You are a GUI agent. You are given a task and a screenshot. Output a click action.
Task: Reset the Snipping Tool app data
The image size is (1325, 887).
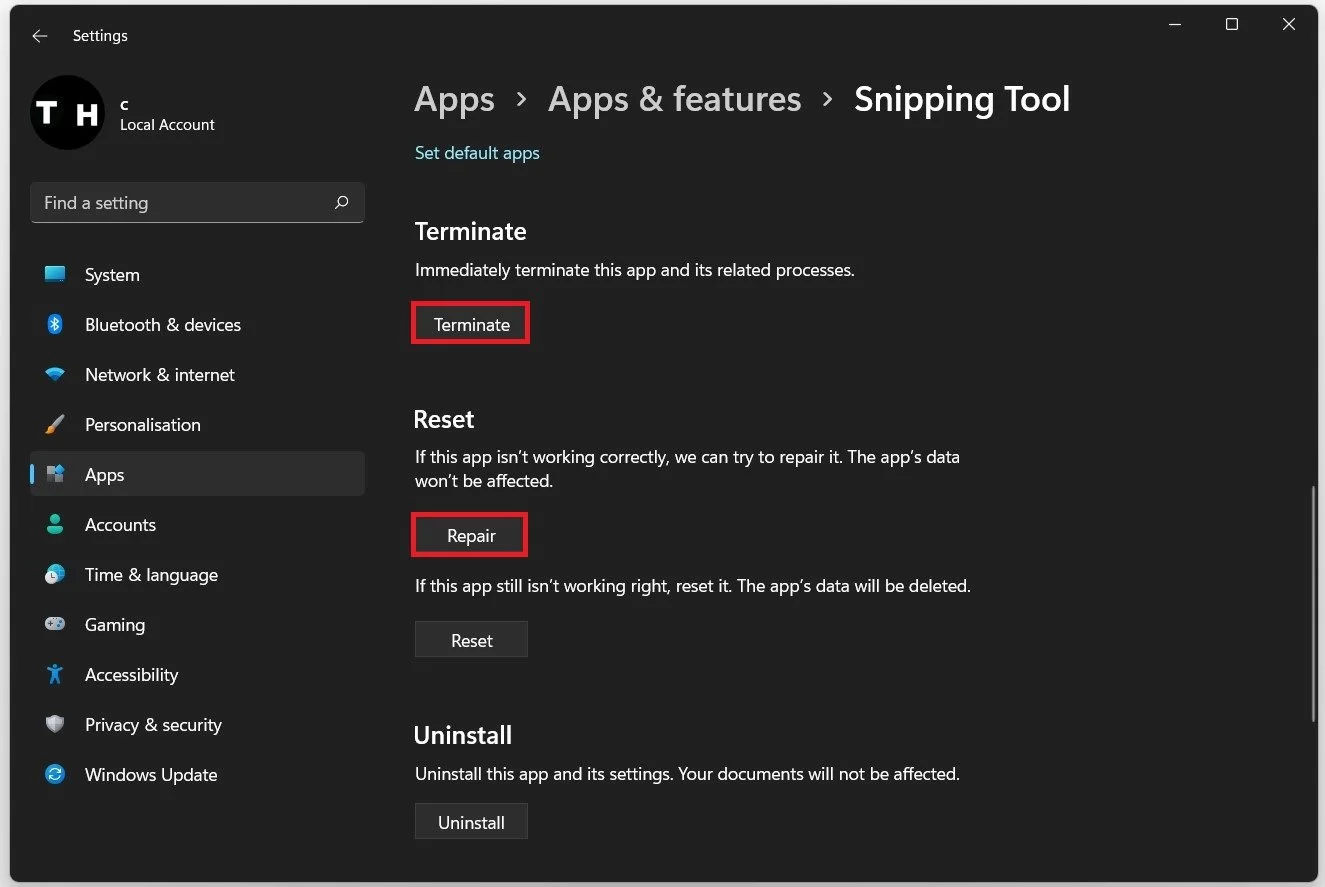[x=470, y=639]
